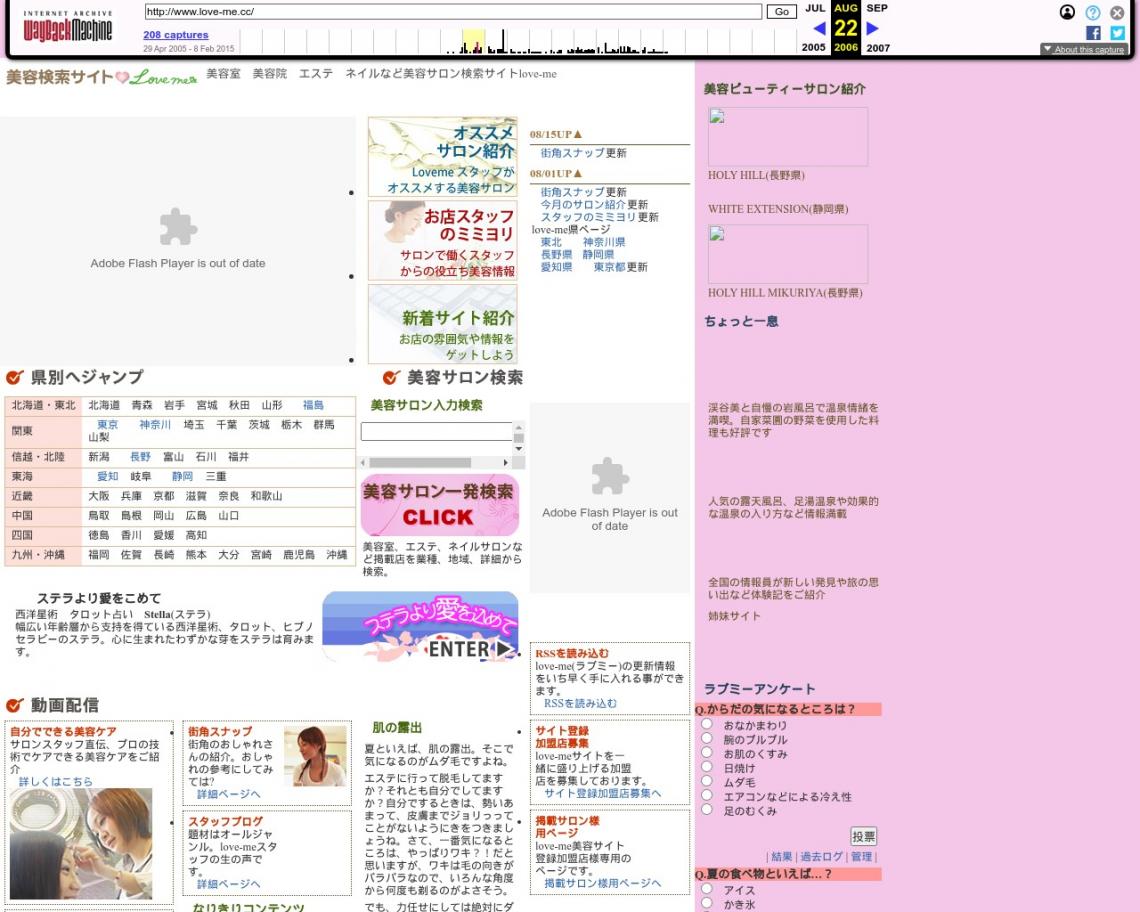Open the 208 captures link

coord(176,35)
